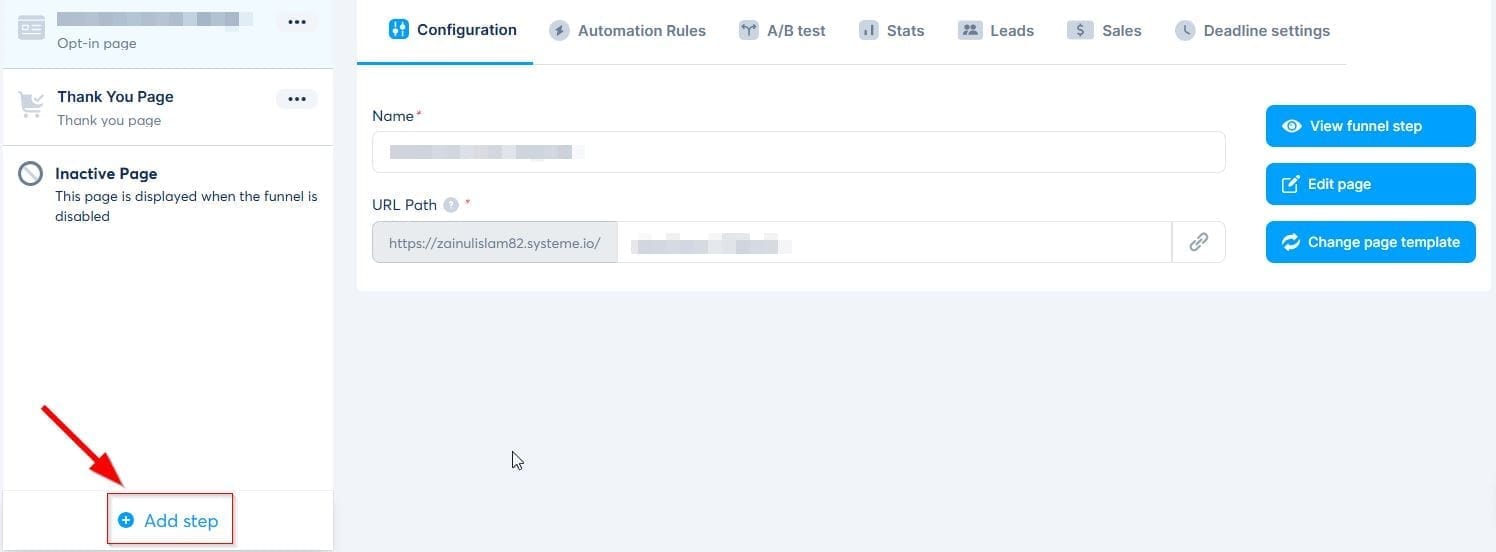Click into the Name input field
This screenshot has height=552, width=1496.
798,152
